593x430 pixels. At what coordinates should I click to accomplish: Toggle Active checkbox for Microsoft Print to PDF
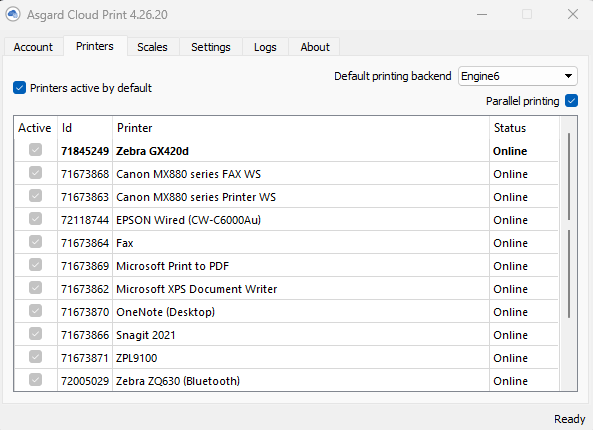pos(36,265)
